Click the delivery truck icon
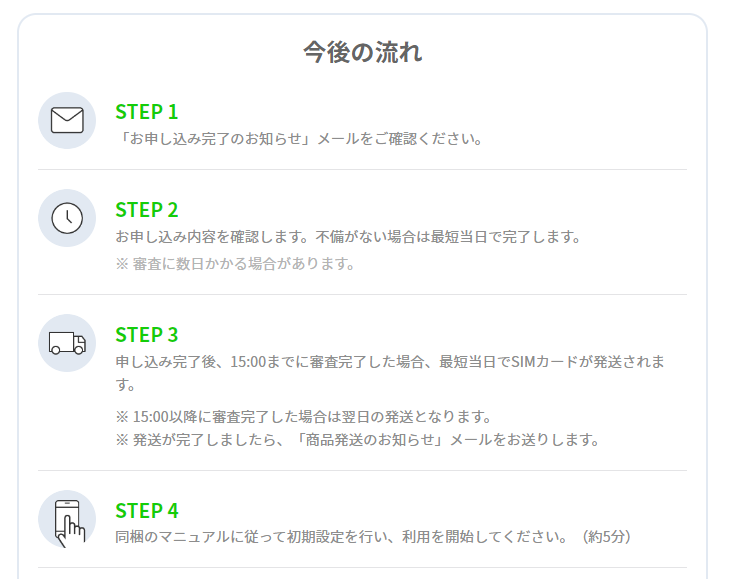This screenshot has height=579, width=739. point(67,343)
